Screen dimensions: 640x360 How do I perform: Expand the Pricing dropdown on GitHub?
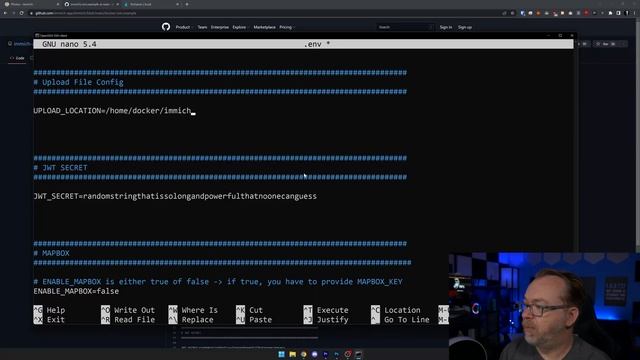tap(287, 27)
